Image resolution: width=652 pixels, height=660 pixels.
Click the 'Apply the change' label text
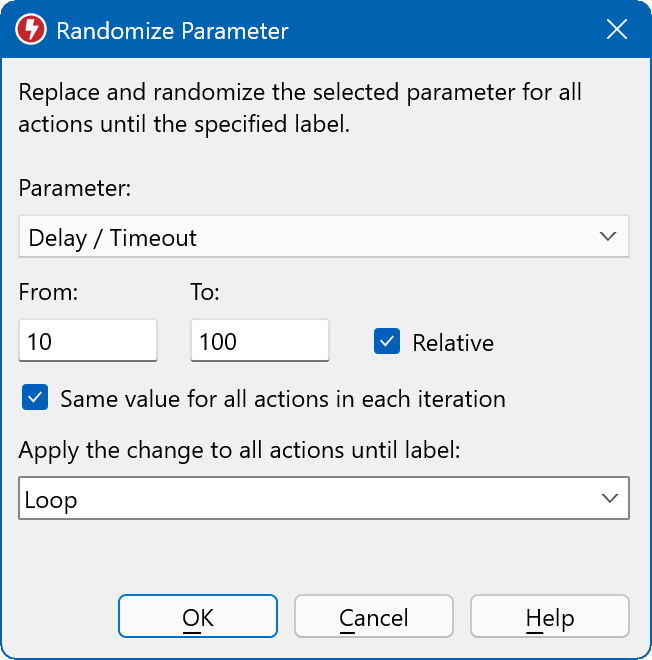(240, 451)
